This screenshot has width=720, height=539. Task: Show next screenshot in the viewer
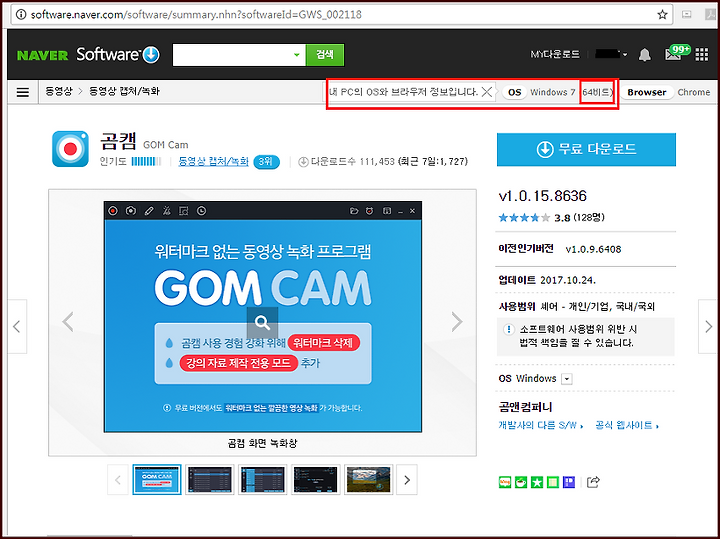point(456,321)
